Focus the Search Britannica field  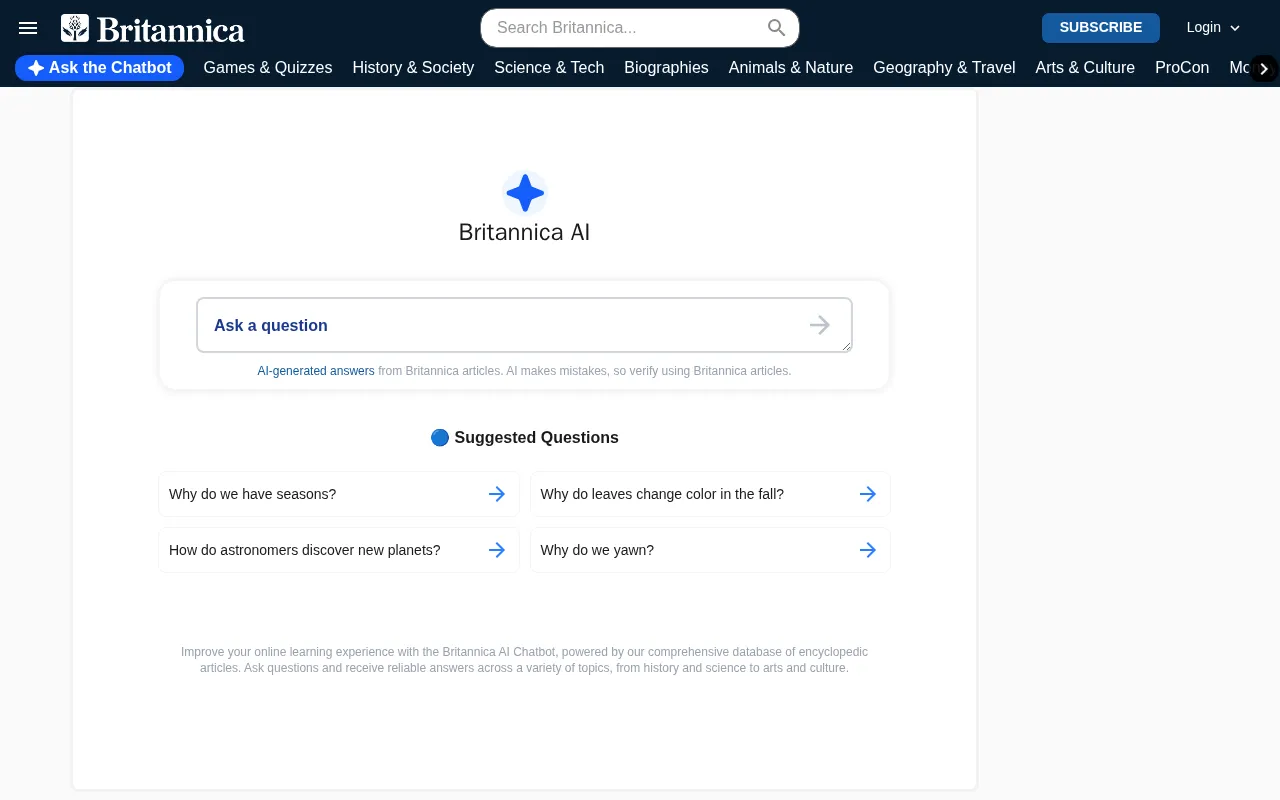(640, 28)
